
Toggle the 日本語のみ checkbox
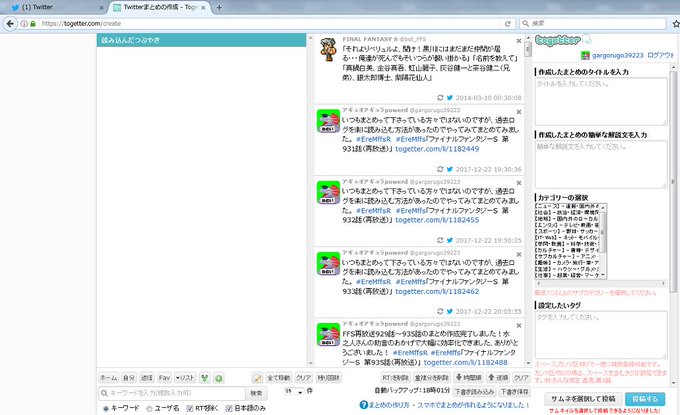pyautogui.click(x=229, y=408)
